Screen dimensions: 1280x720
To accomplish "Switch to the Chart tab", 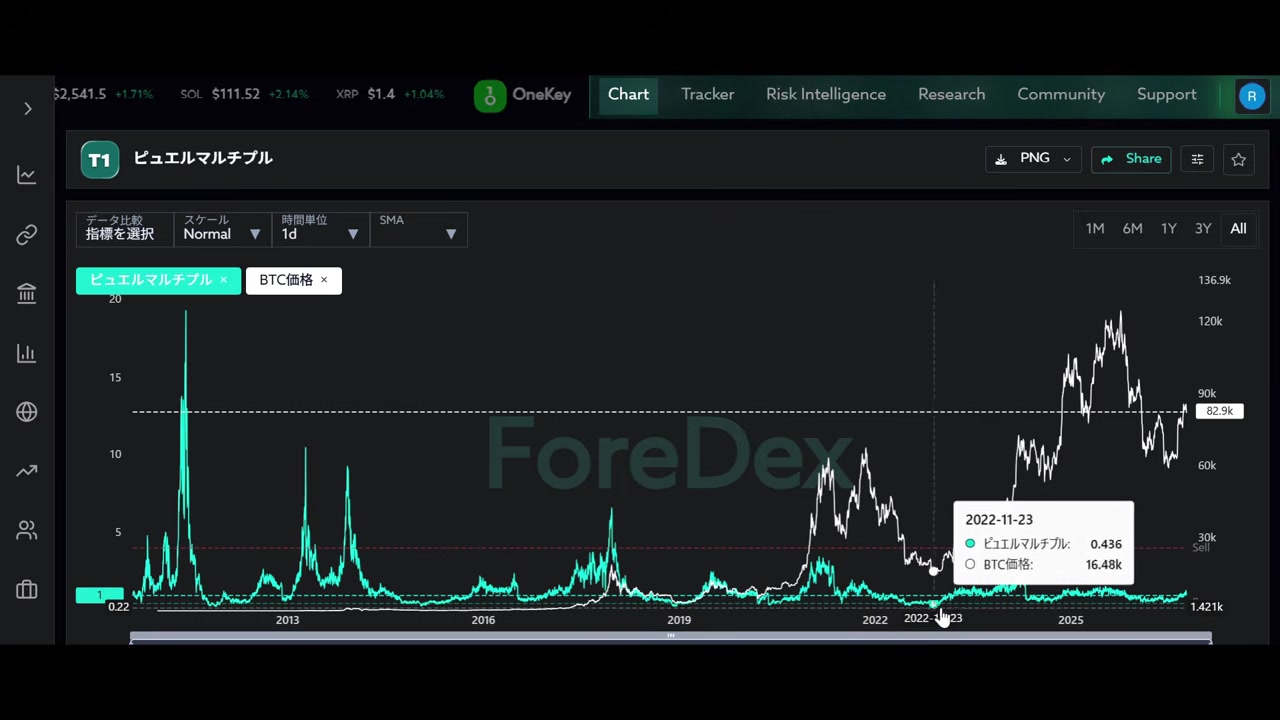I will tap(629, 95).
